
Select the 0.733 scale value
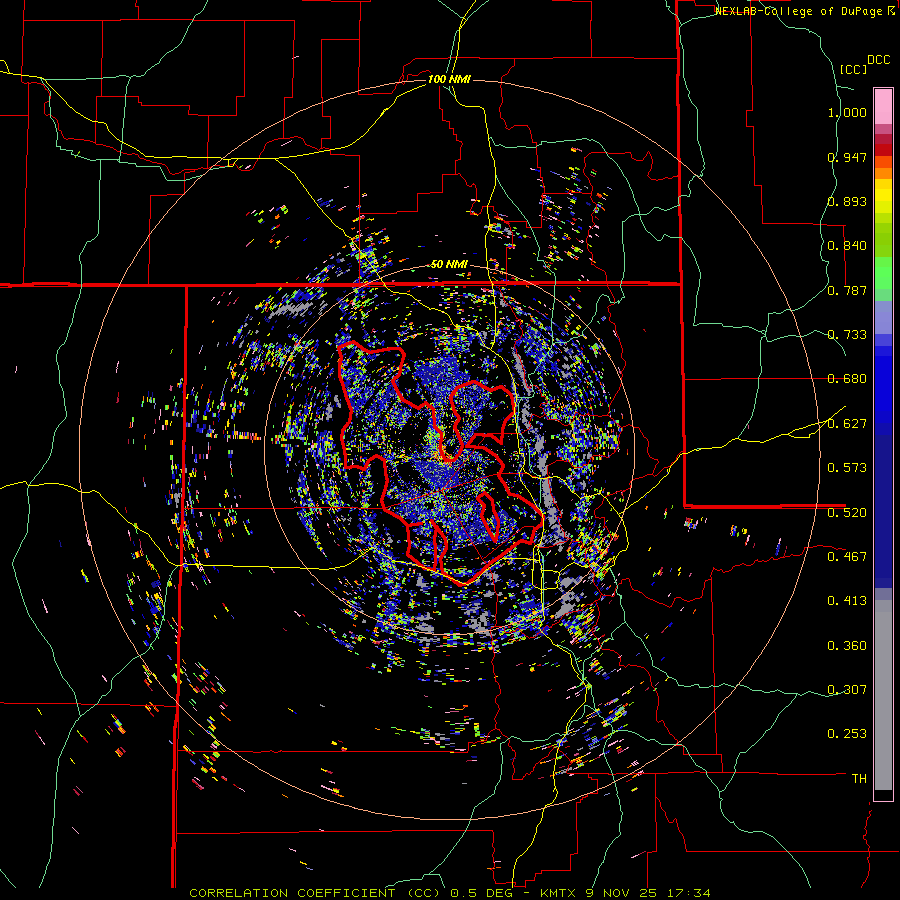[x=847, y=334]
